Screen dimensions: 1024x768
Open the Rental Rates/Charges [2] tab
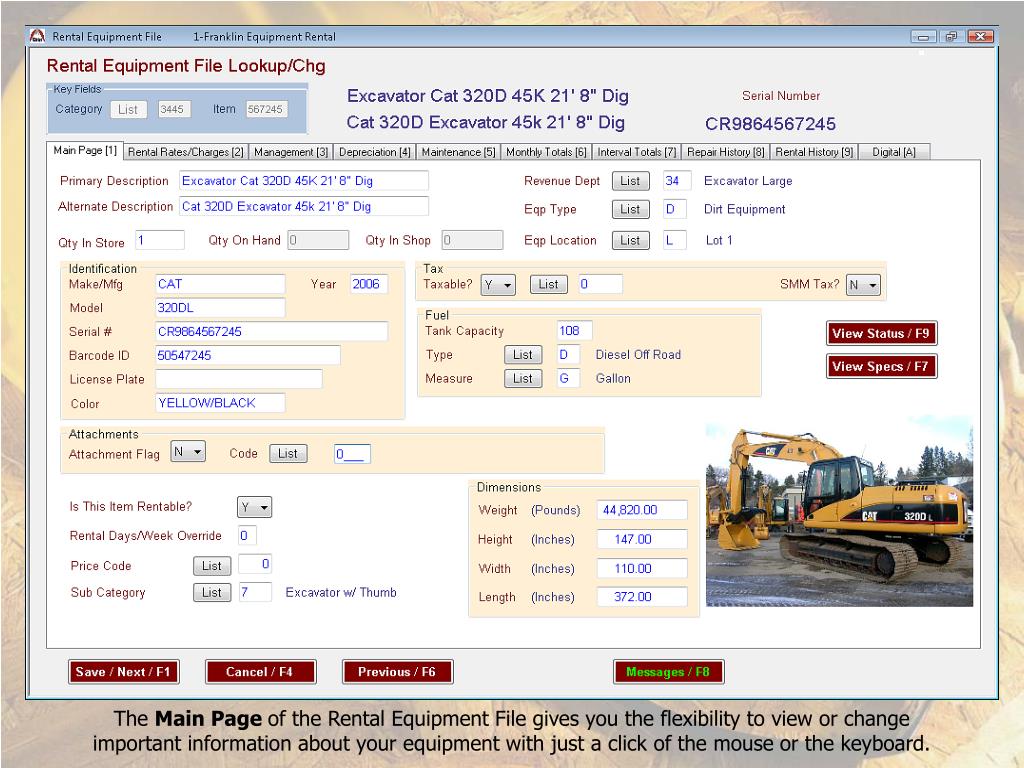(185, 152)
